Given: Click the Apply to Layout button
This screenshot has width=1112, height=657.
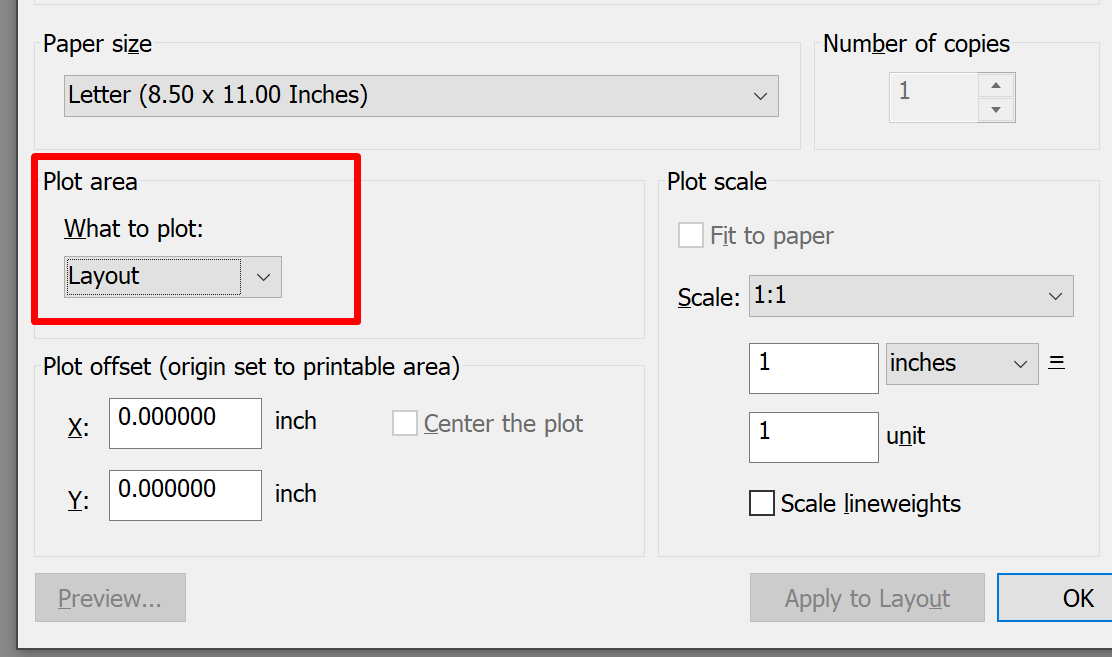Looking at the screenshot, I should [x=866, y=597].
